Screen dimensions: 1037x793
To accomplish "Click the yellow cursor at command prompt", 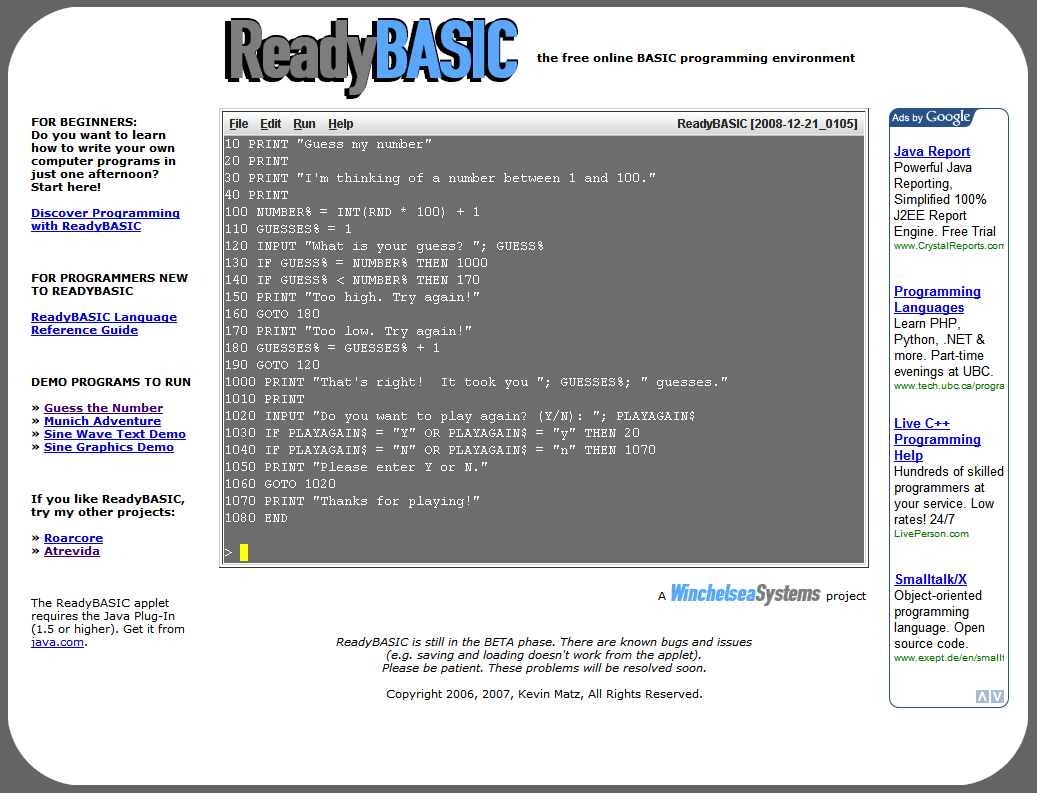I will tap(243, 552).
